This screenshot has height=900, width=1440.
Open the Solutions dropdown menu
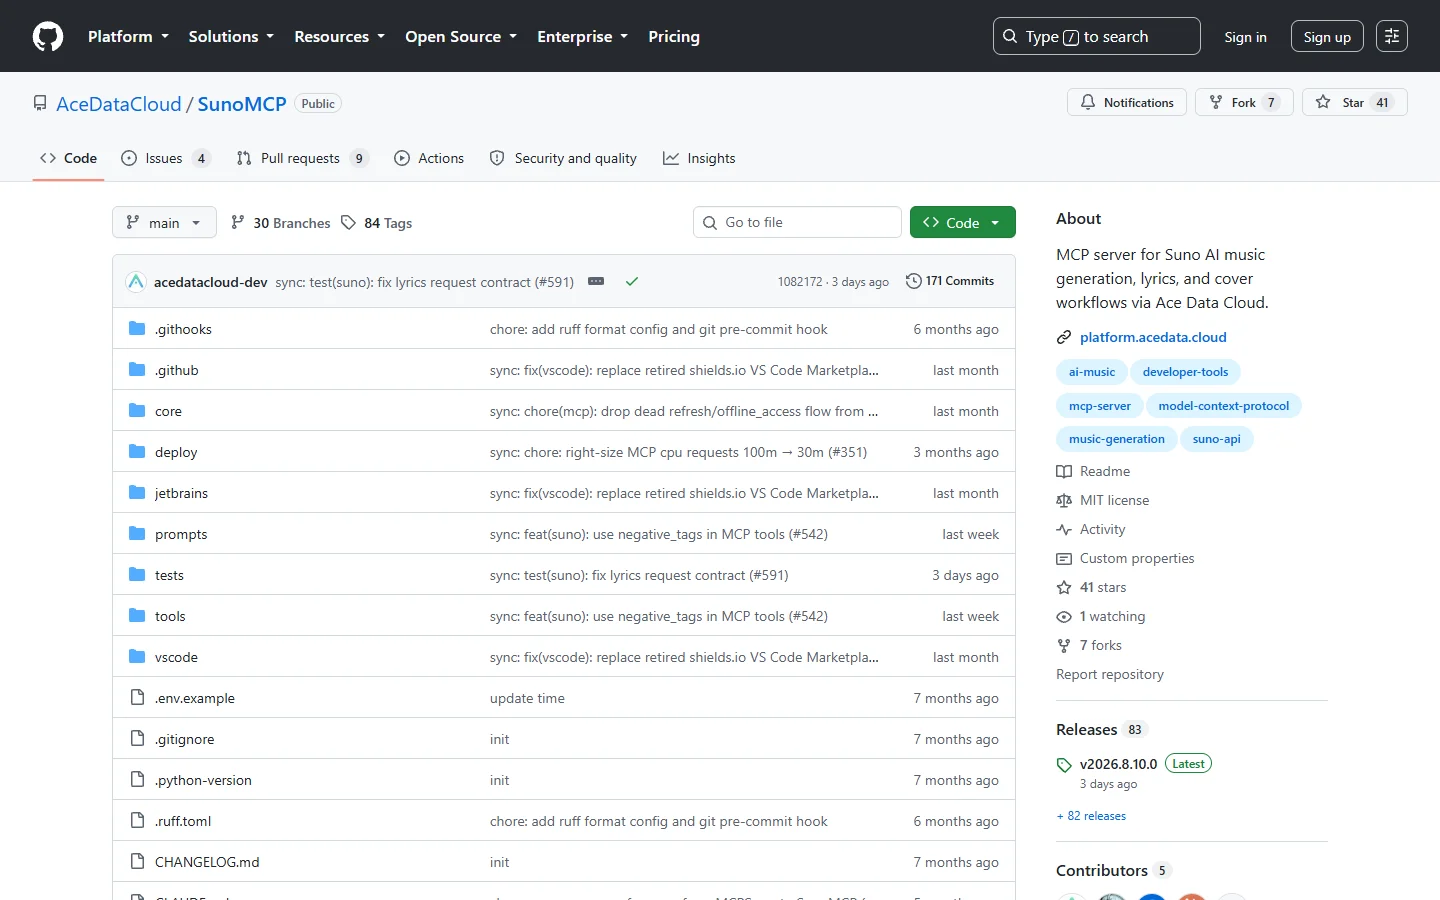tap(231, 37)
